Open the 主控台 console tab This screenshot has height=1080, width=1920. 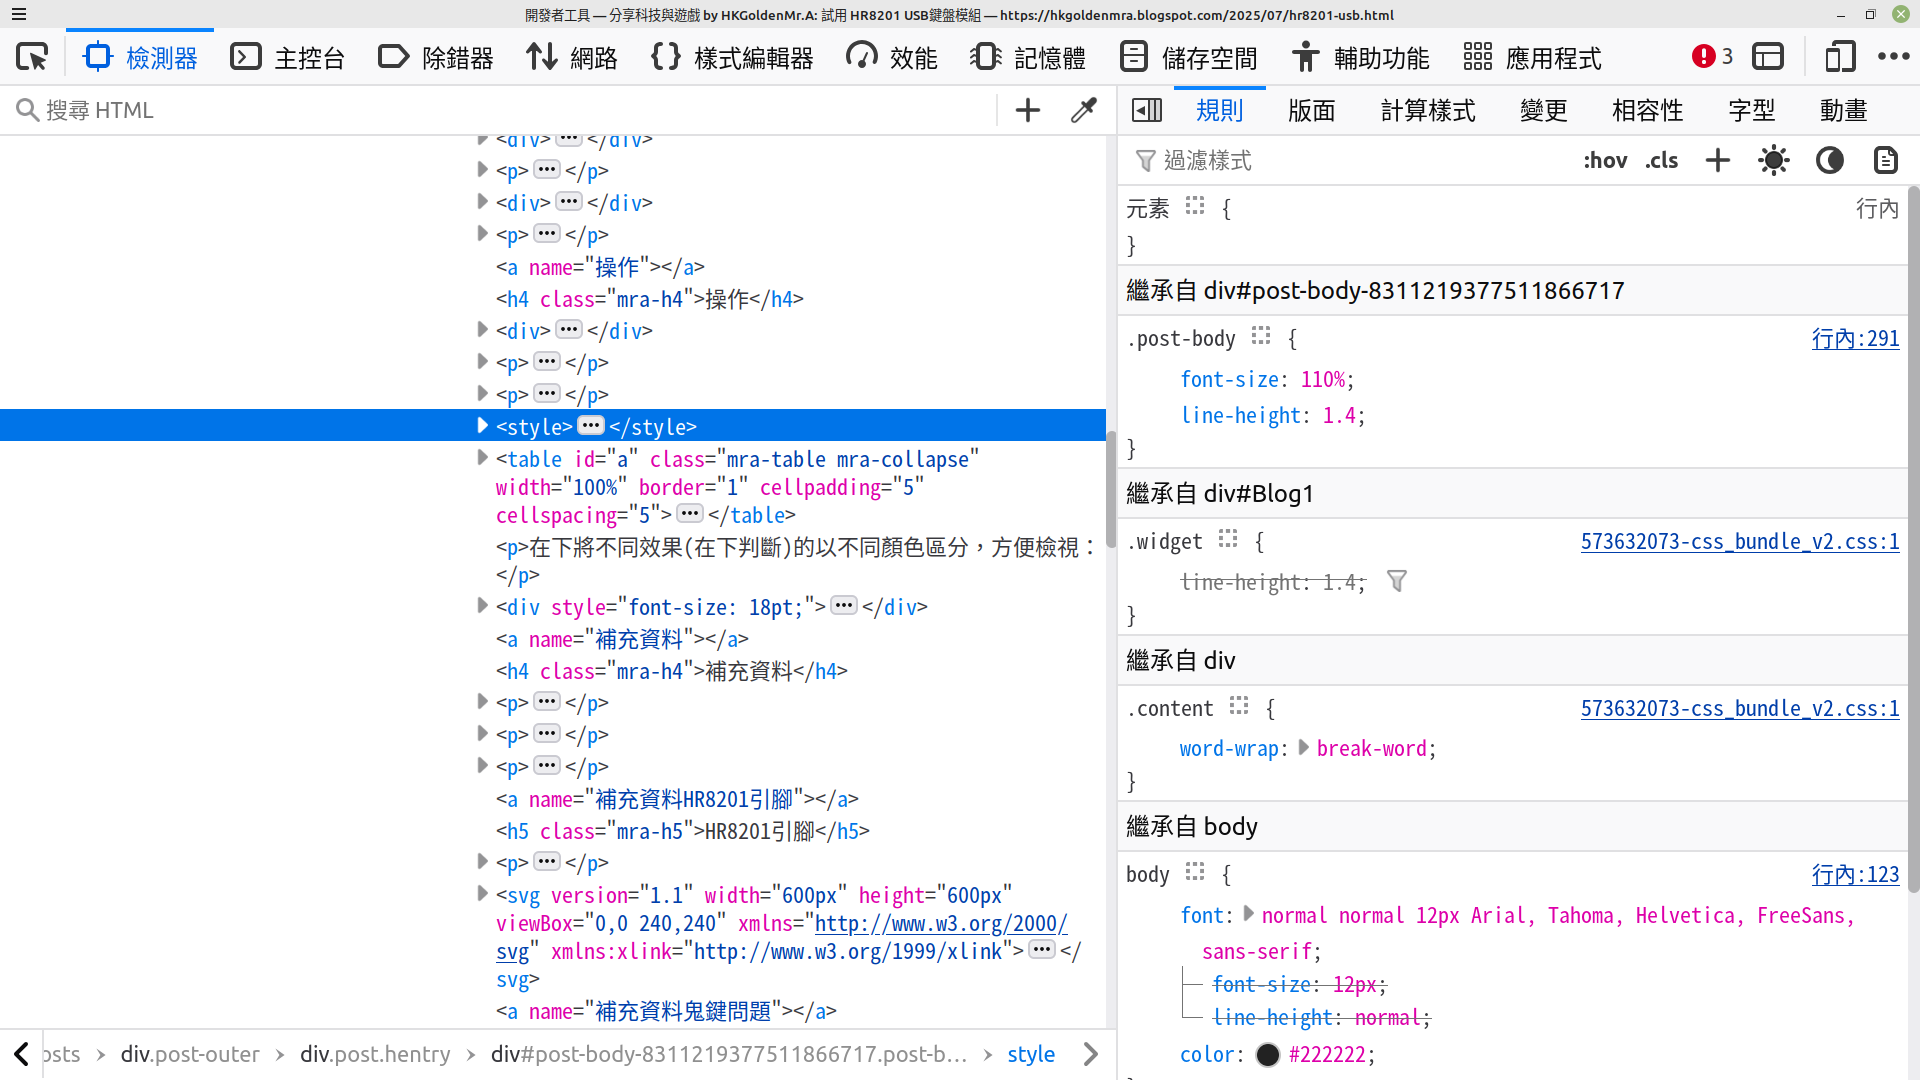click(x=287, y=57)
